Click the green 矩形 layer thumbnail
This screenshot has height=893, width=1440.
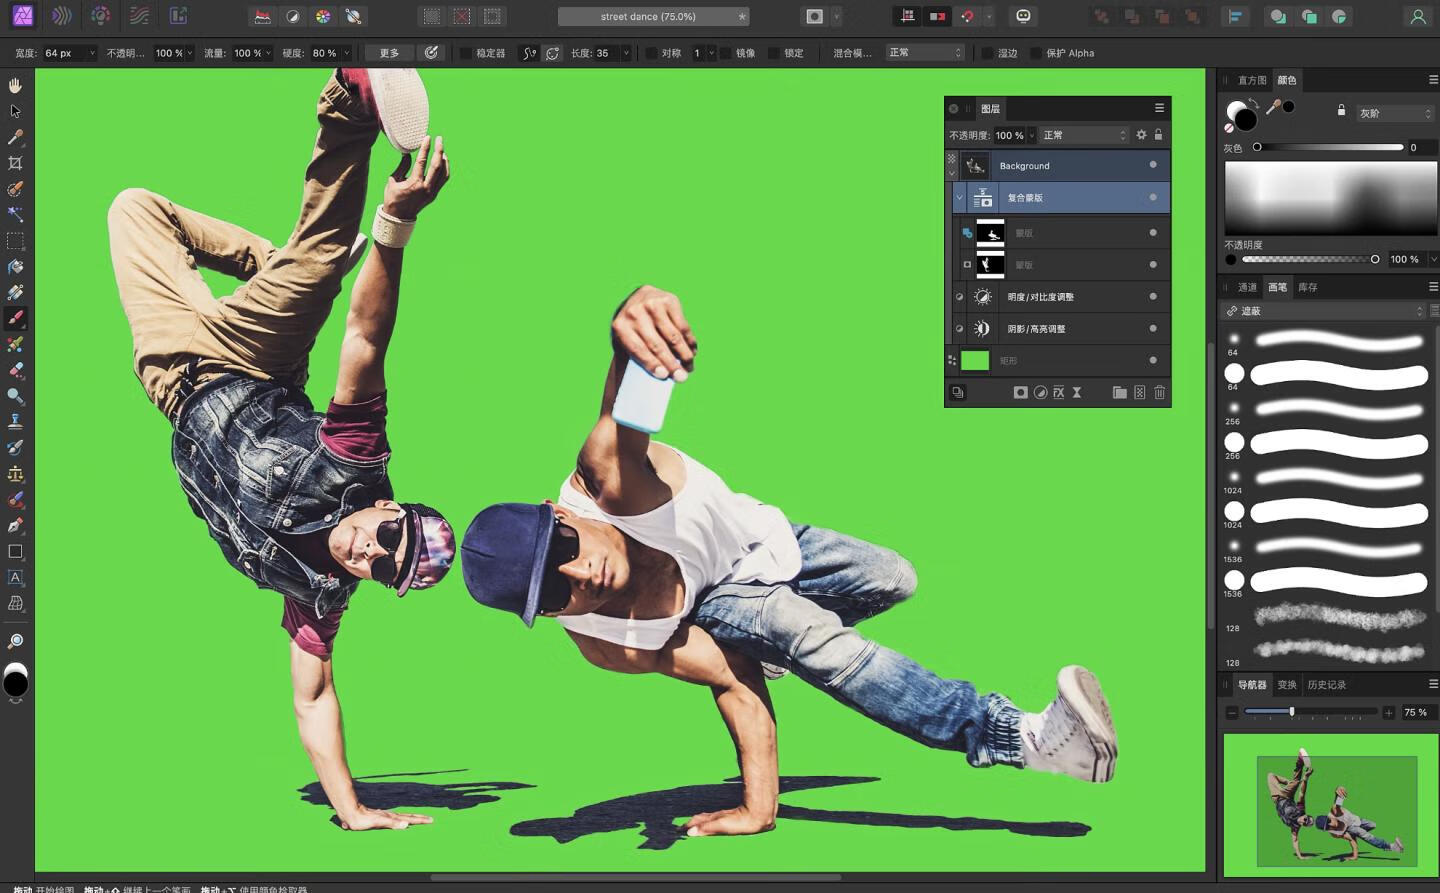click(x=975, y=360)
